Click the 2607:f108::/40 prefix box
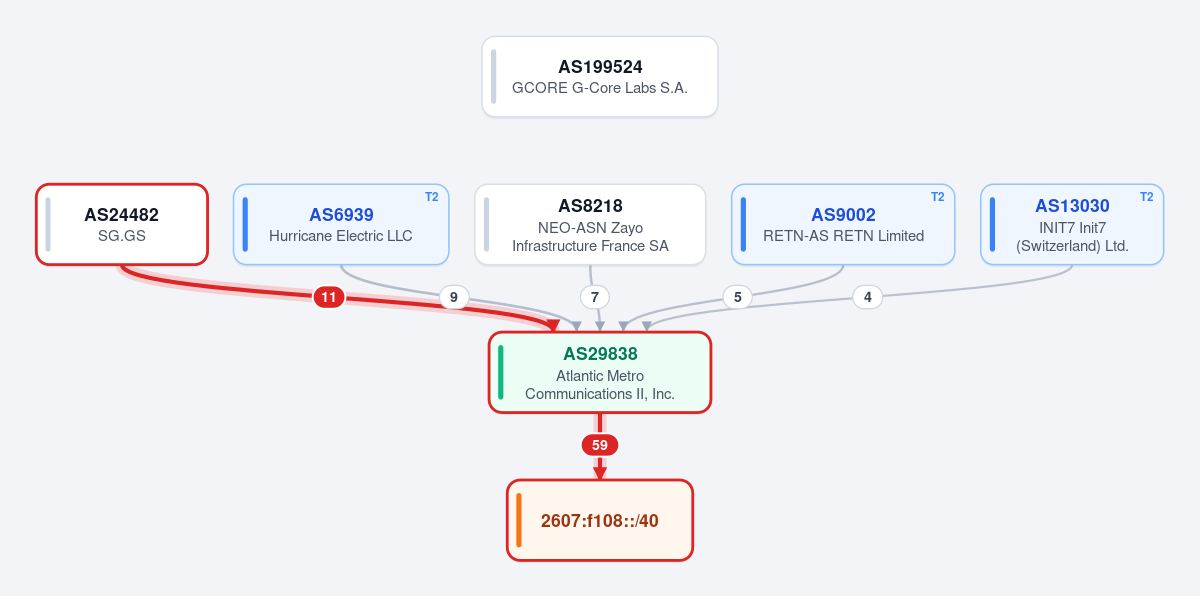1200x596 pixels. point(600,520)
